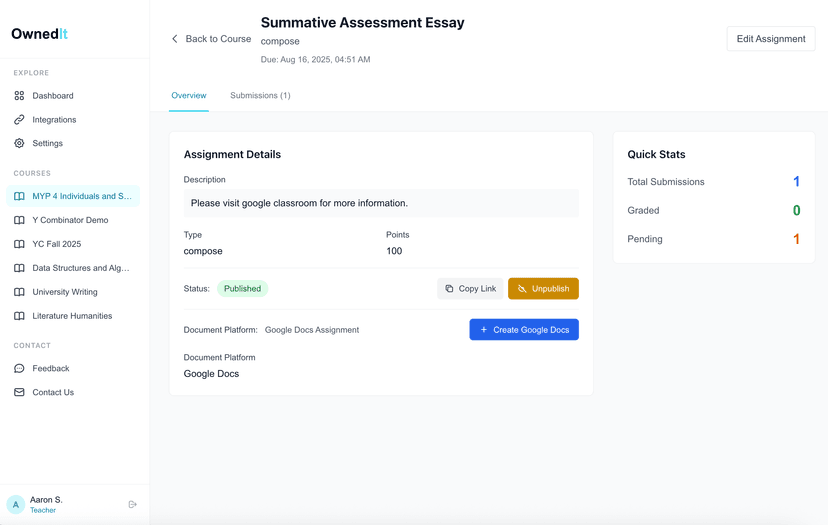This screenshot has width=828, height=525.
Task: Click the OwnedIt logo
Action: coord(40,34)
